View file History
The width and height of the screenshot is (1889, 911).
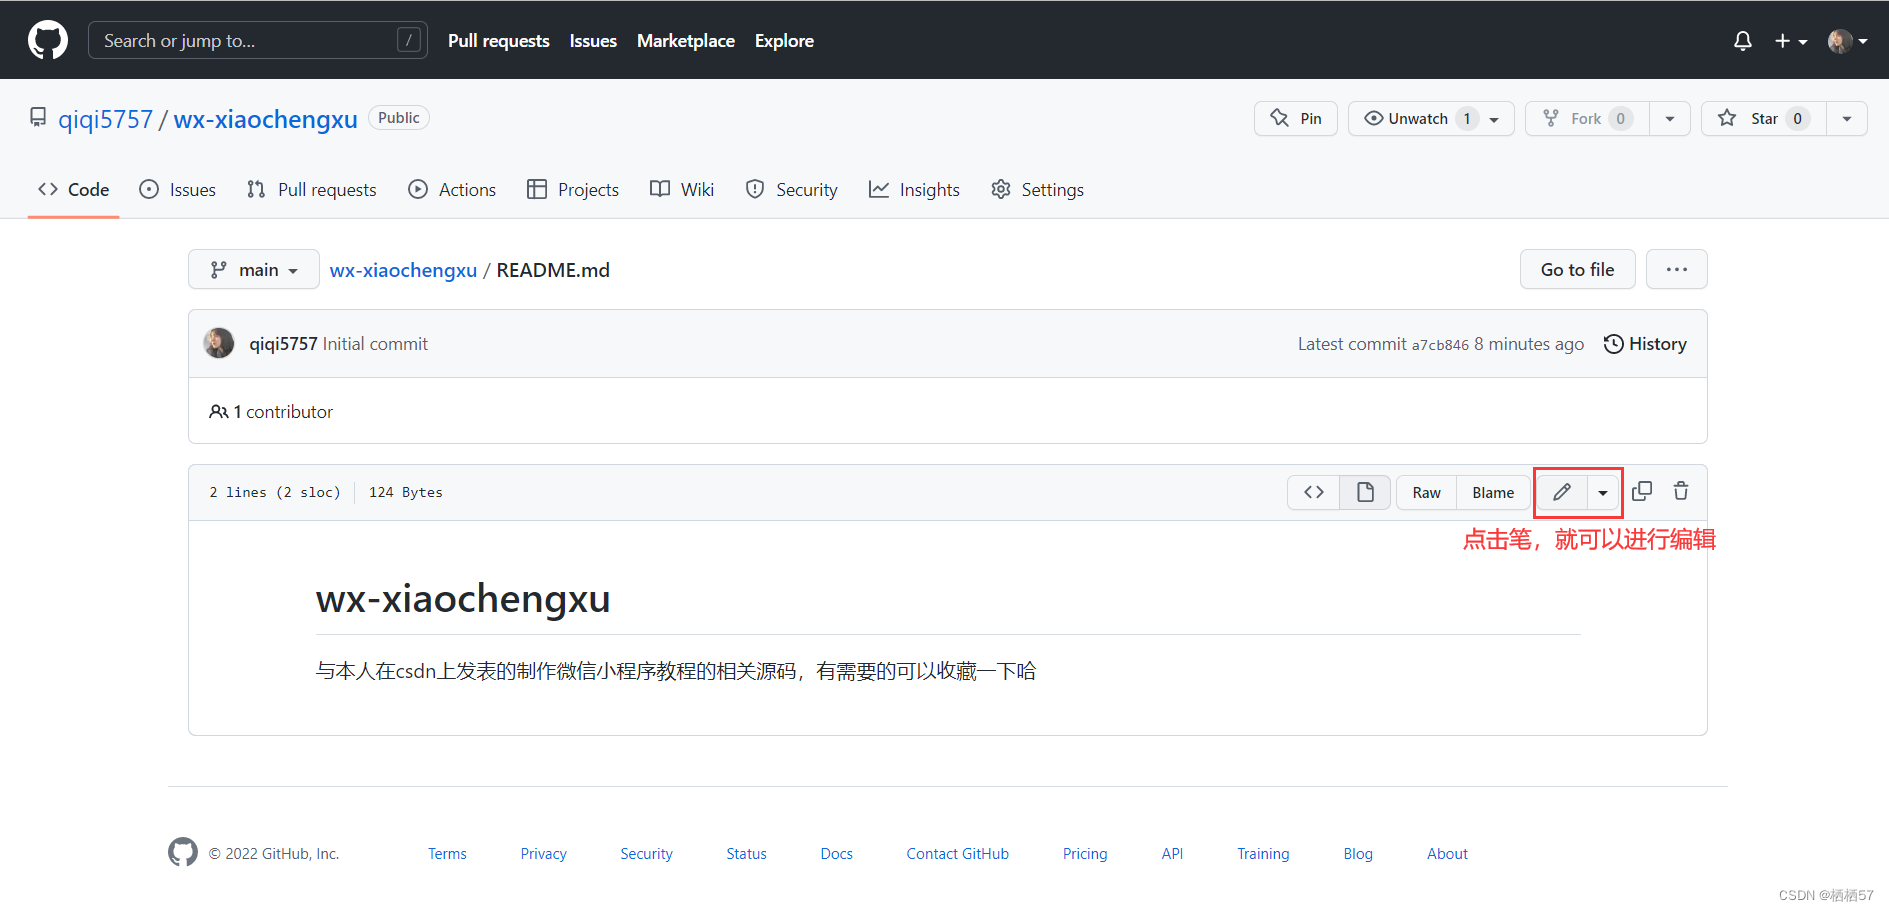(1645, 343)
